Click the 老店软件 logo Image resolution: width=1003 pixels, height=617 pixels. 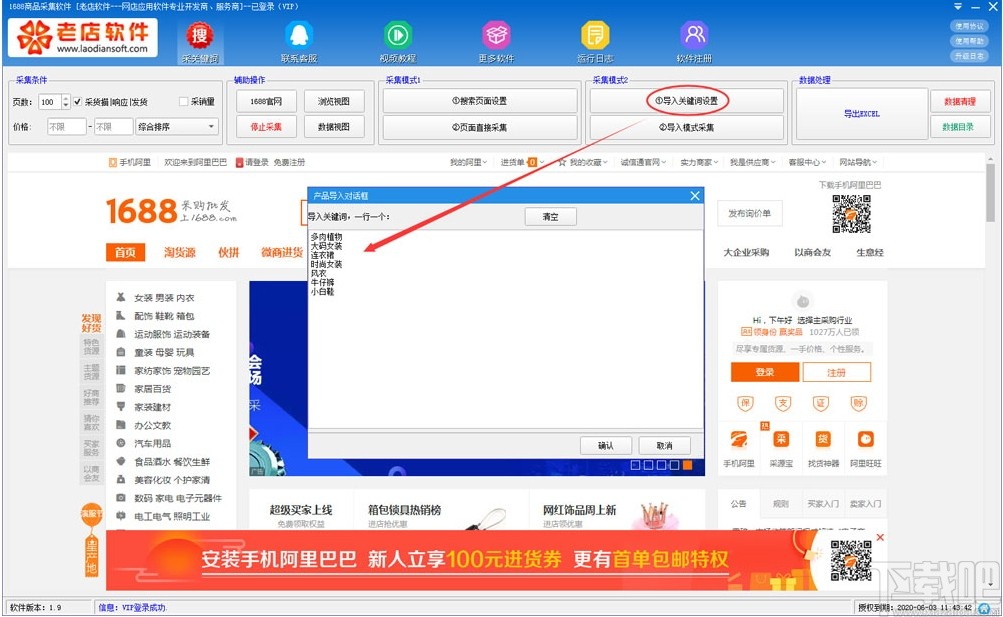coord(82,38)
